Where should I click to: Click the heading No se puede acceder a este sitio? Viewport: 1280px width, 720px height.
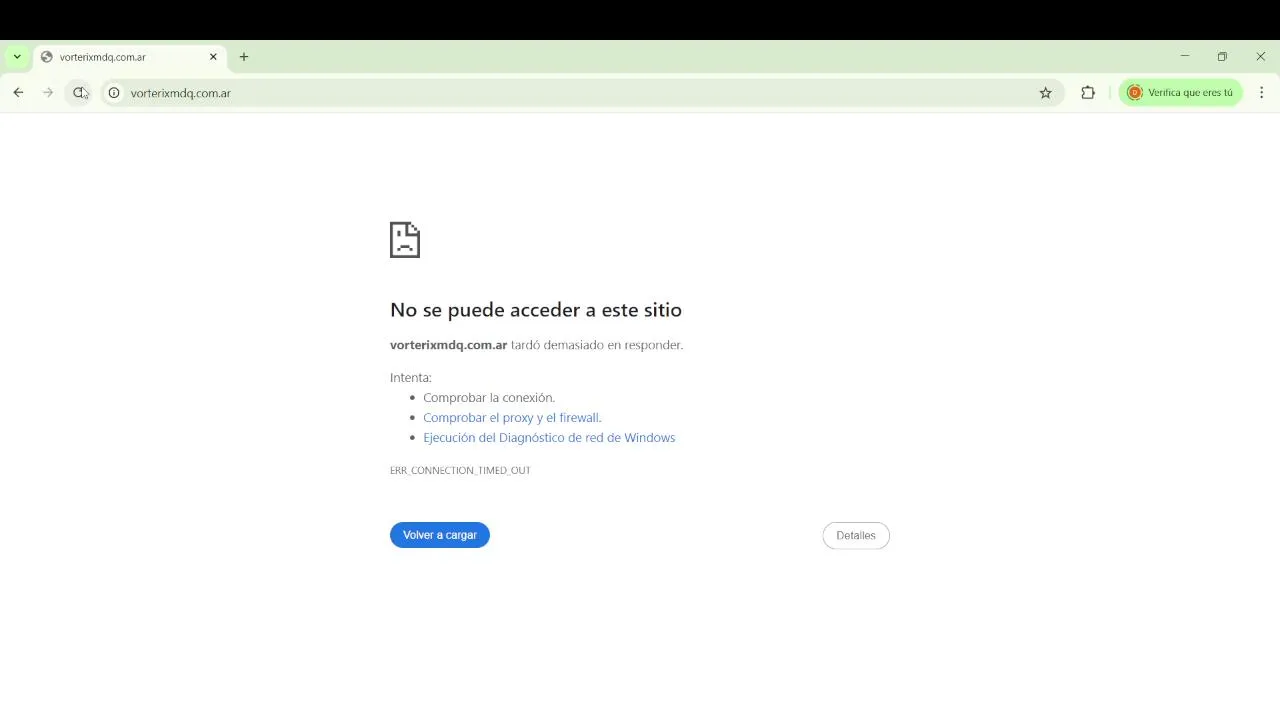click(x=536, y=310)
